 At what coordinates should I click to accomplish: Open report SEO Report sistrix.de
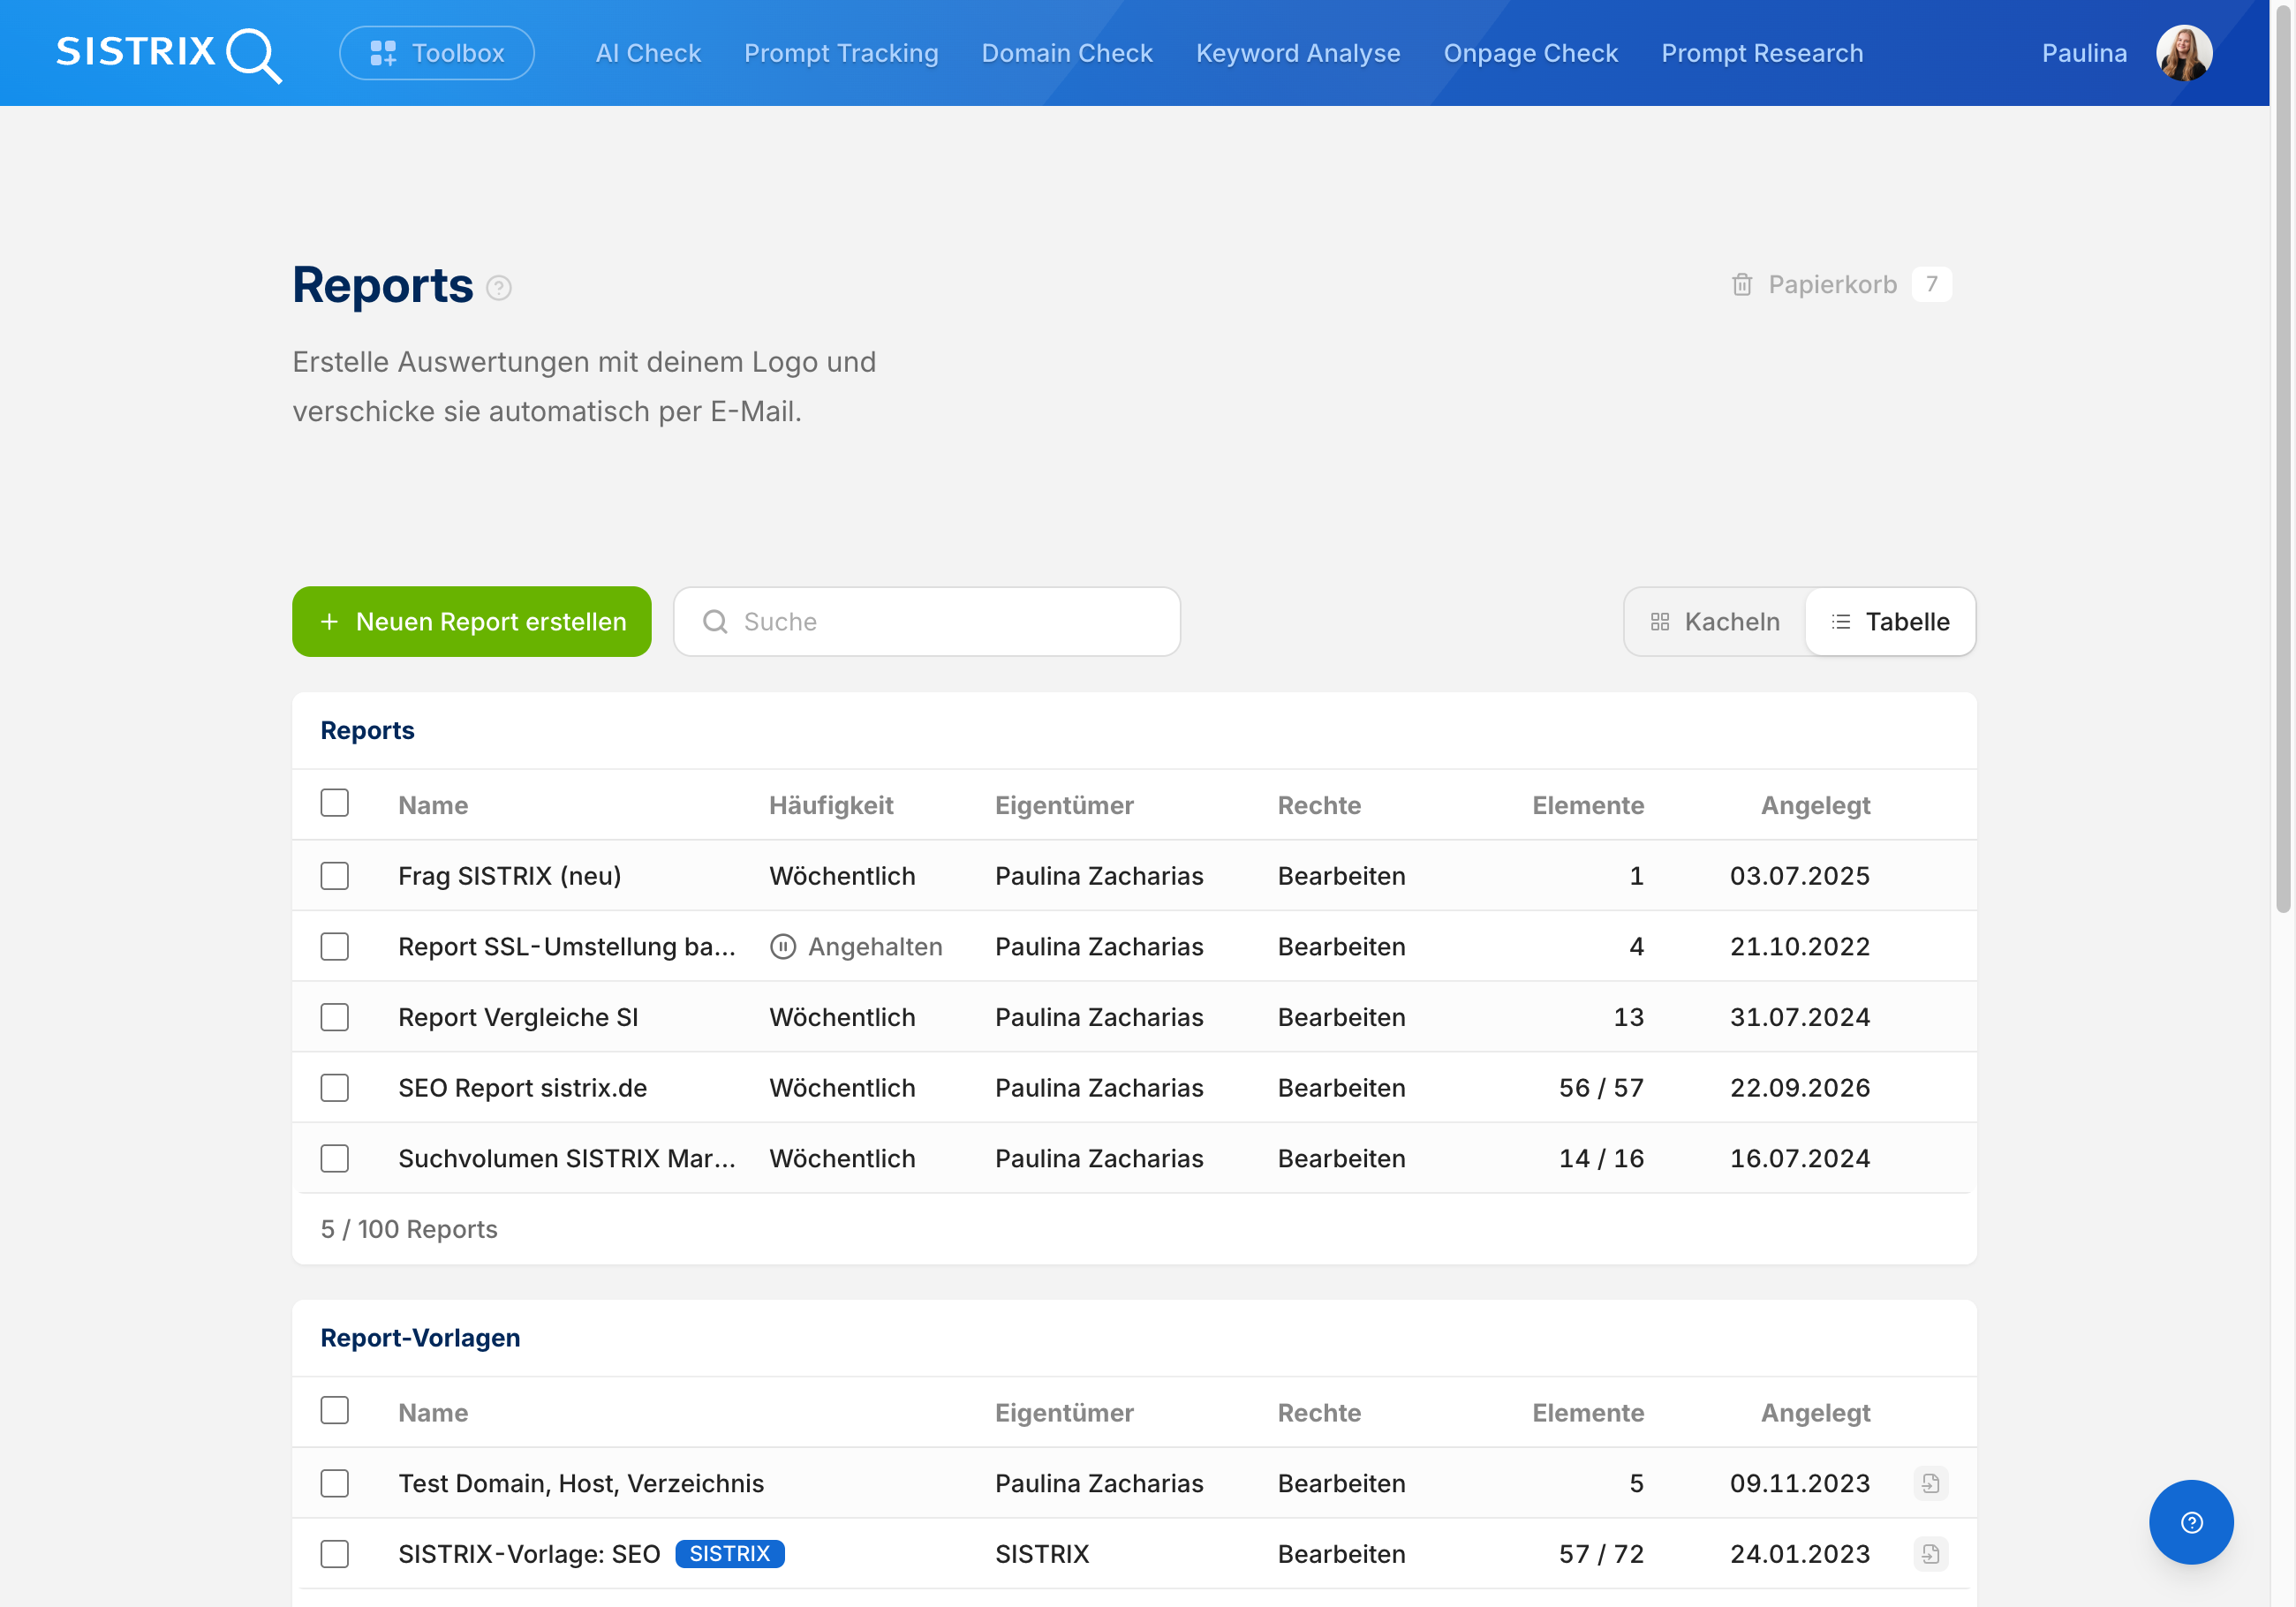[x=523, y=1088]
